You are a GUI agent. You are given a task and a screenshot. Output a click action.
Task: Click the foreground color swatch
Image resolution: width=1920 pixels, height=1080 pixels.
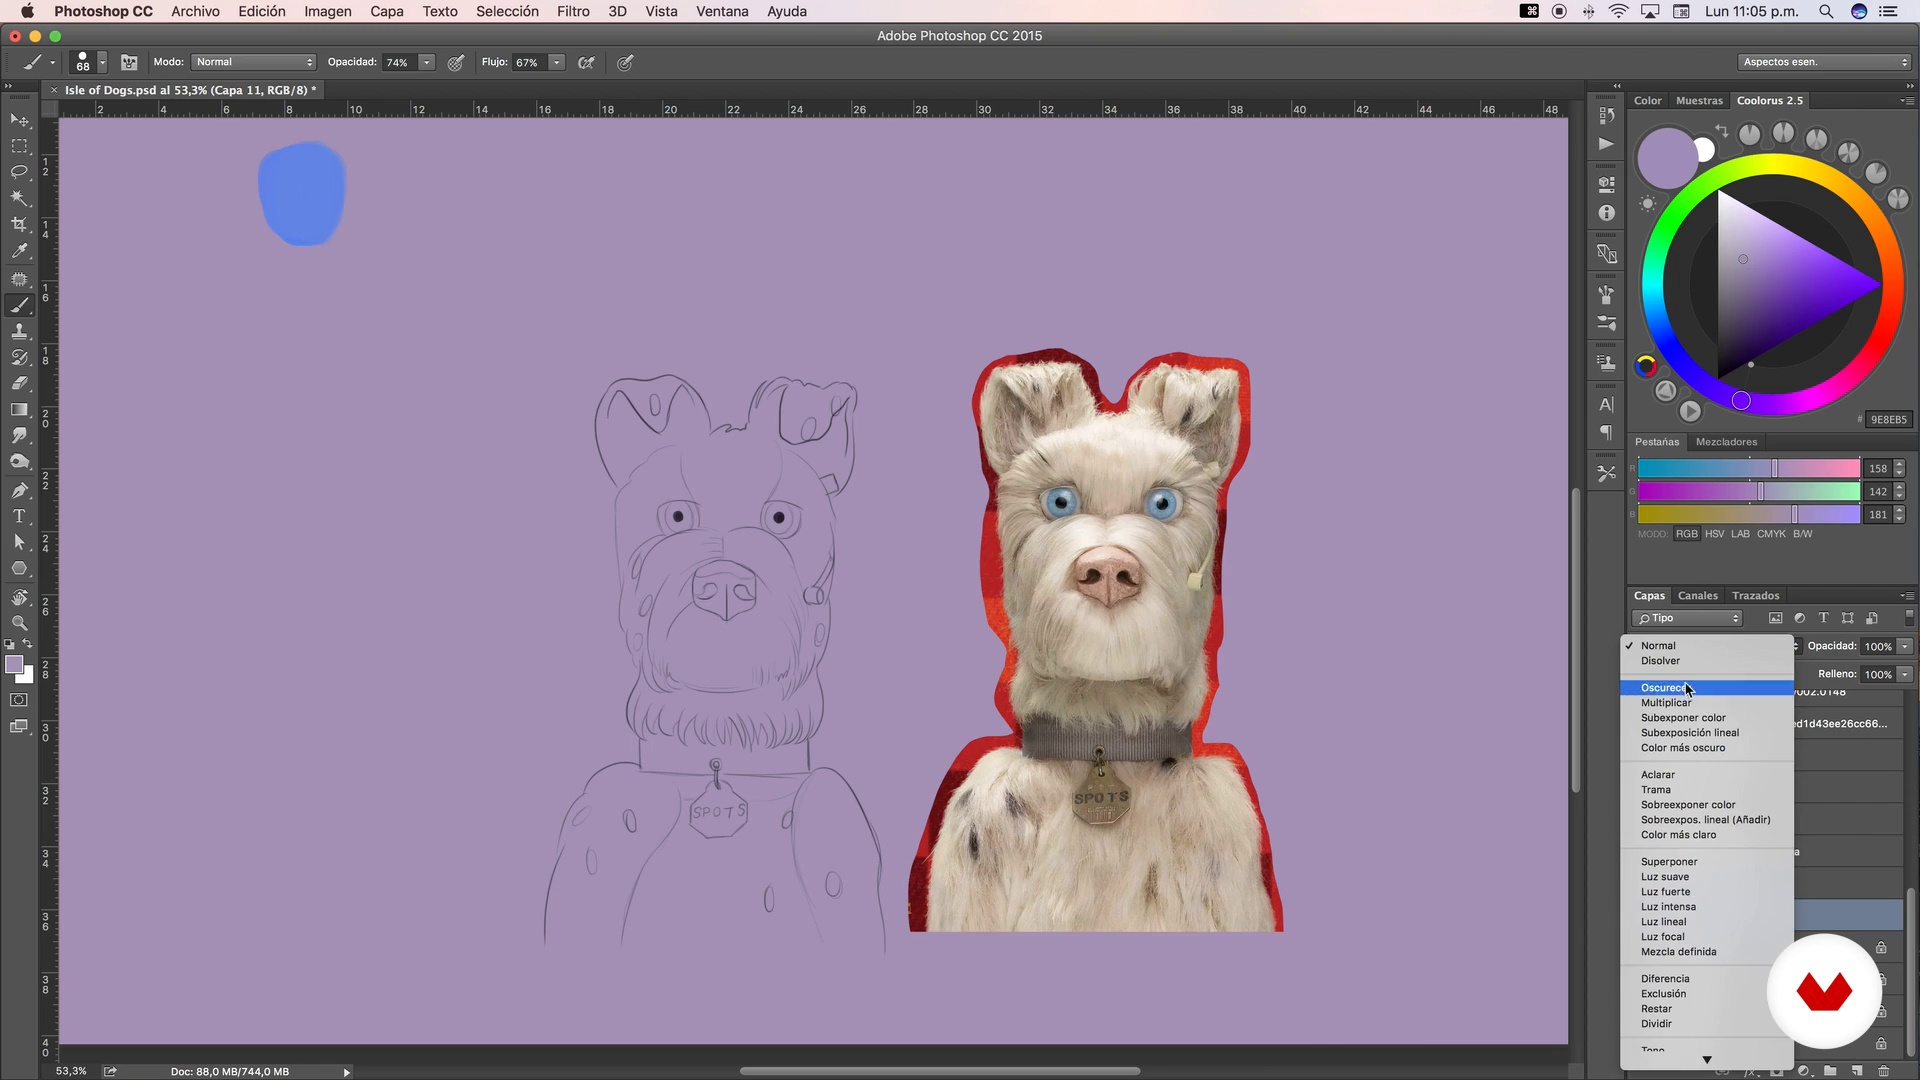point(13,665)
